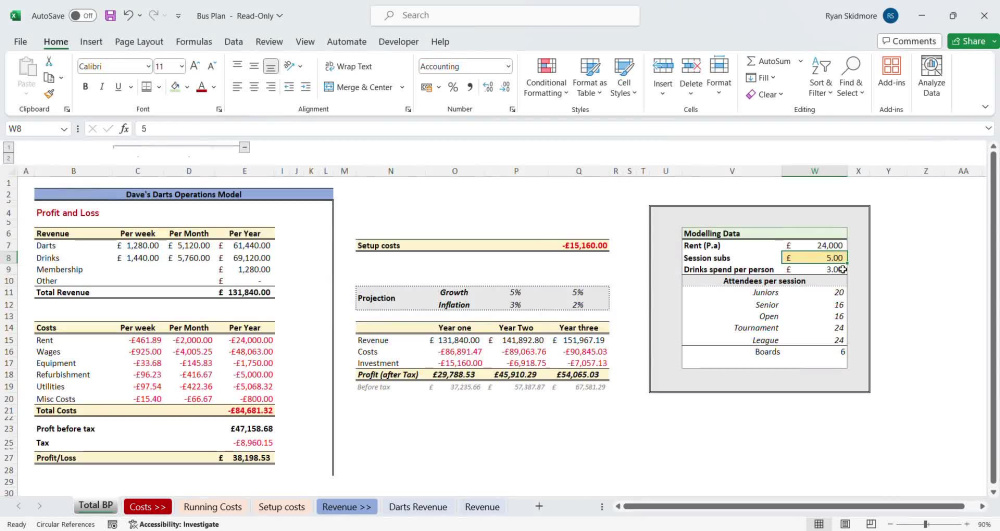
Task: Toggle Underline formatting
Action: 118,87
